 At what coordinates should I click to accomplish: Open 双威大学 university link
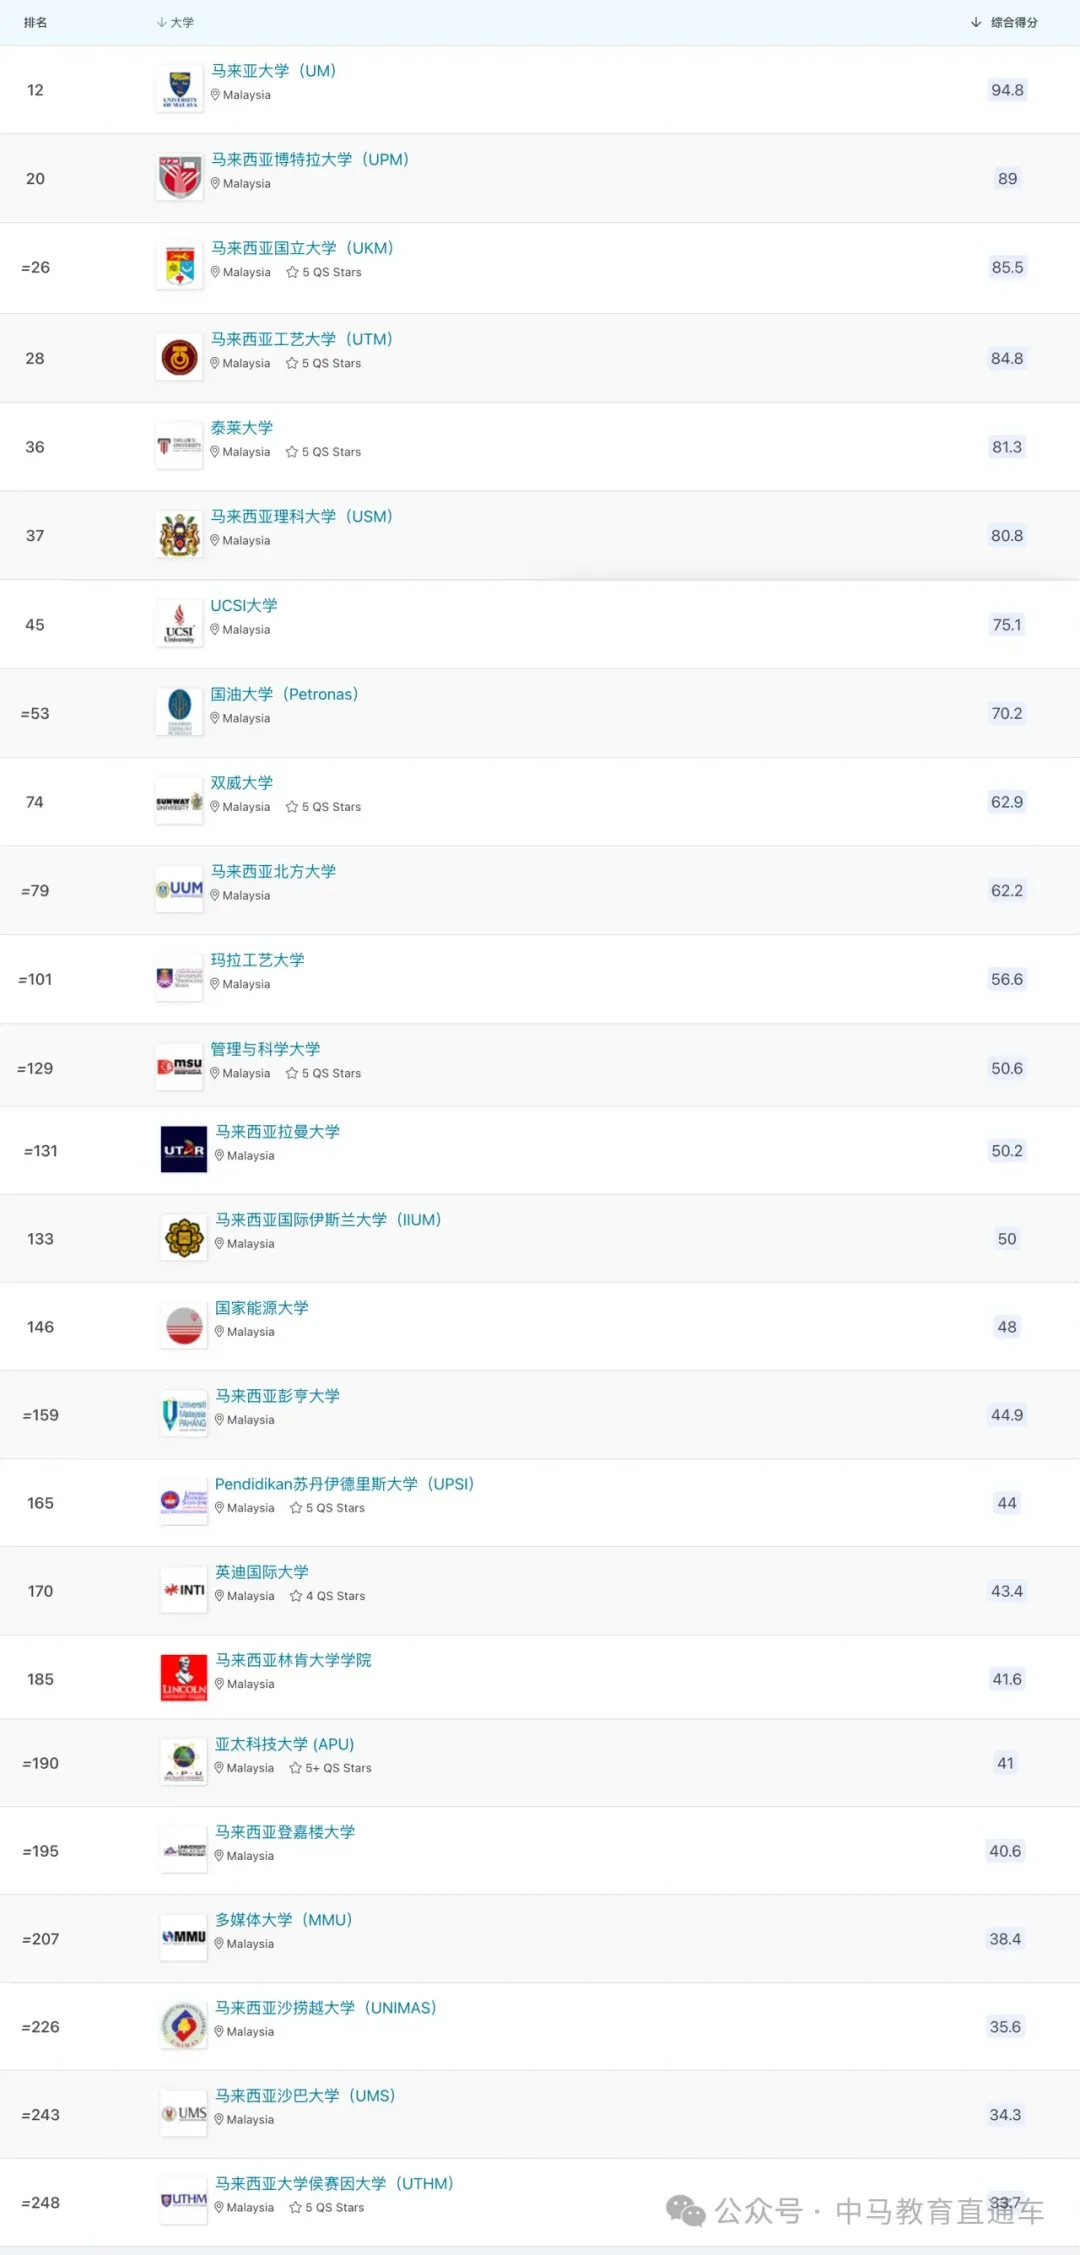coord(241,782)
